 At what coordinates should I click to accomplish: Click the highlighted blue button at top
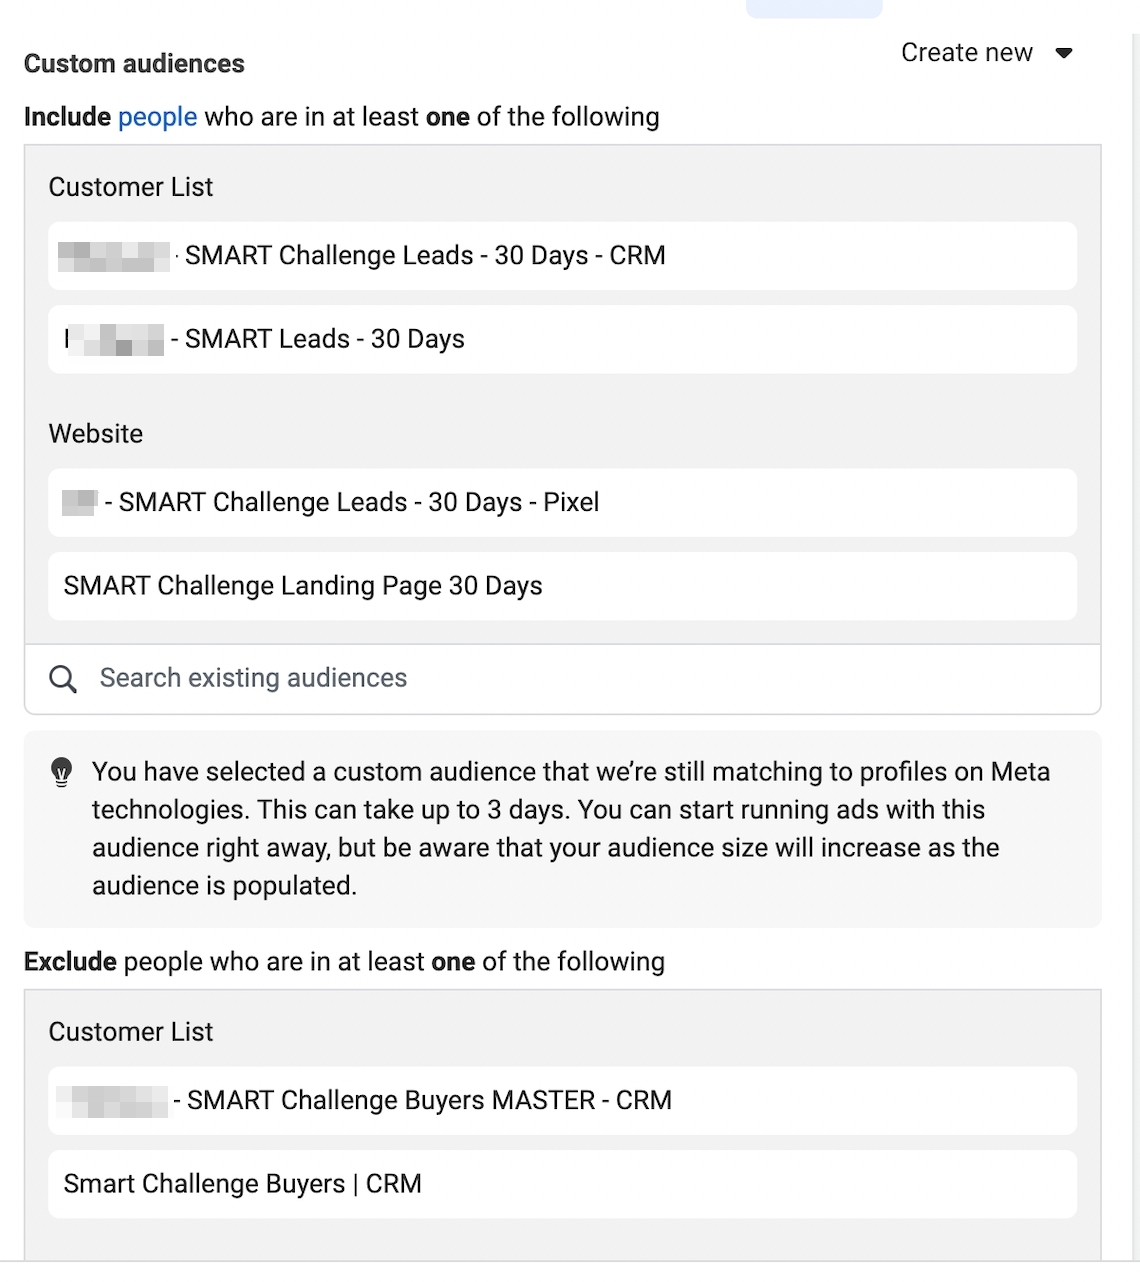[814, 8]
